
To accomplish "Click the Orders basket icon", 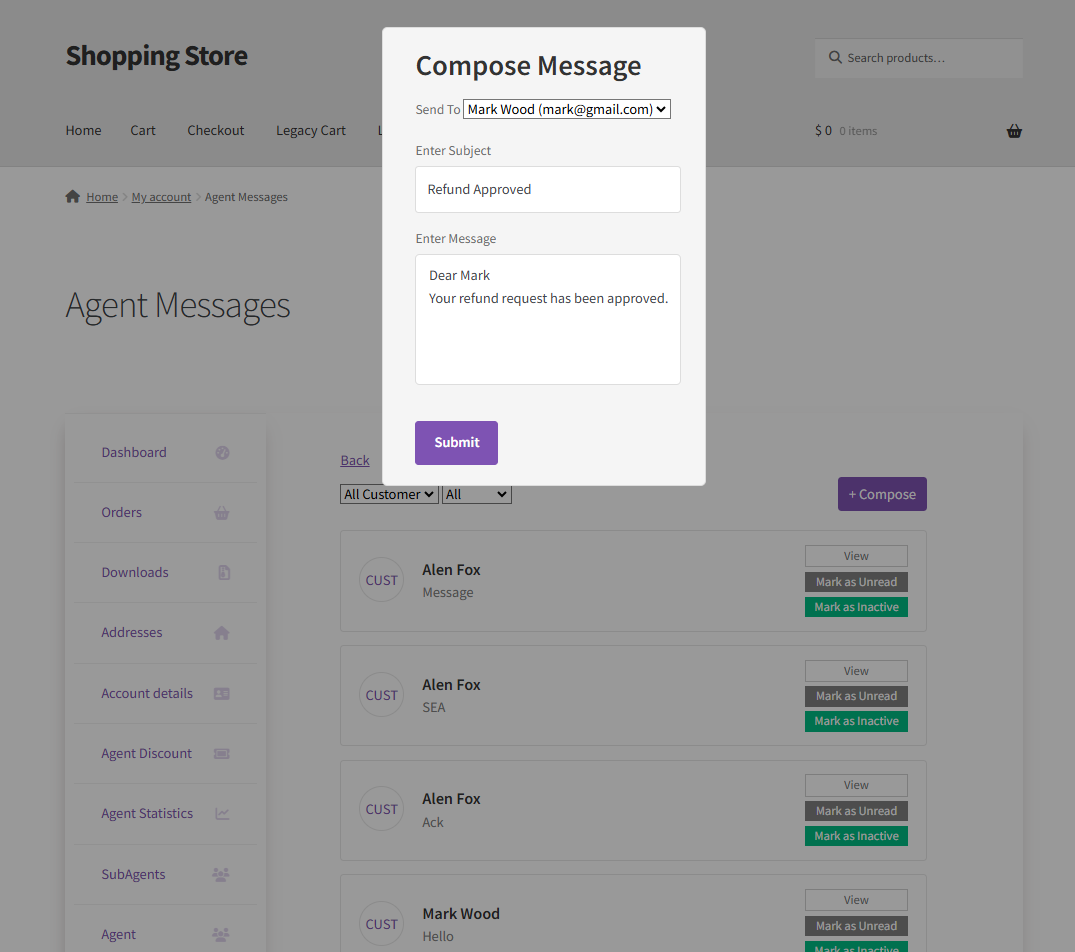I will 221,513.
